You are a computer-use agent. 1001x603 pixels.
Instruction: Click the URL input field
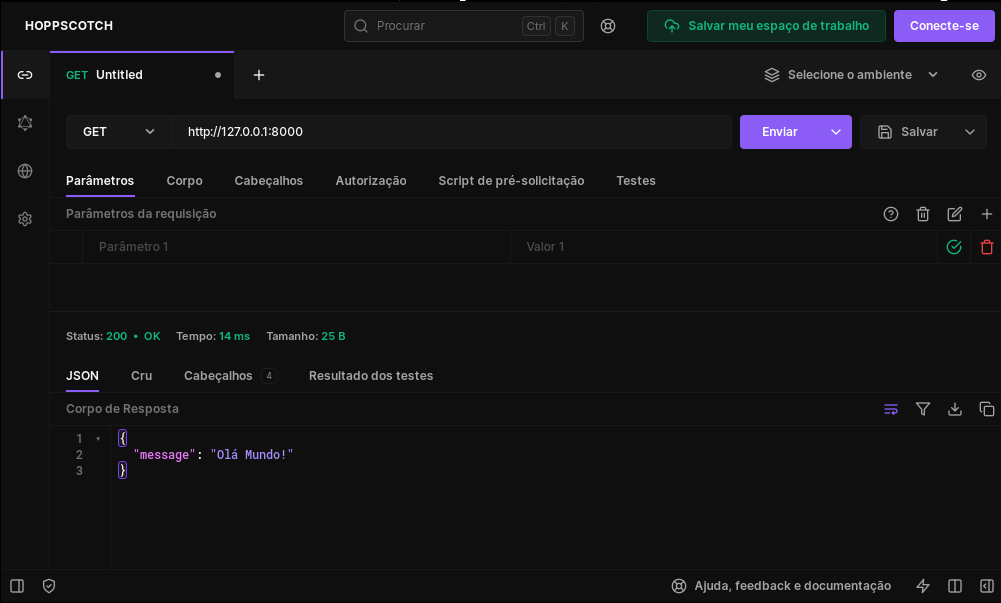[450, 132]
